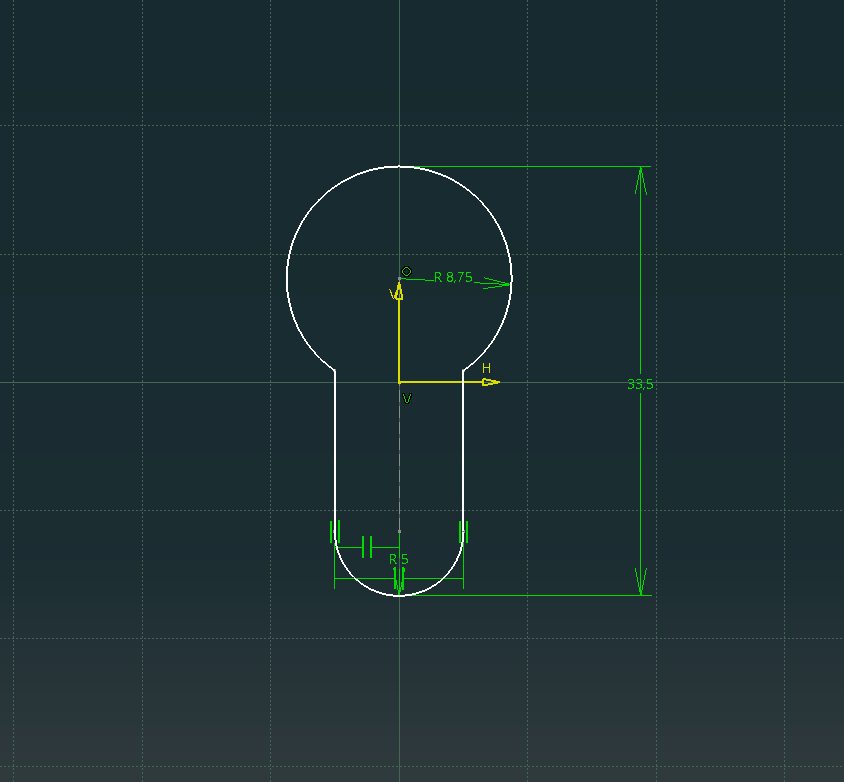Image resolution: width=844 pixels, height=782 pixels.
Task: Select tangency symbol on left slot line
Action: tap(335, 532)
